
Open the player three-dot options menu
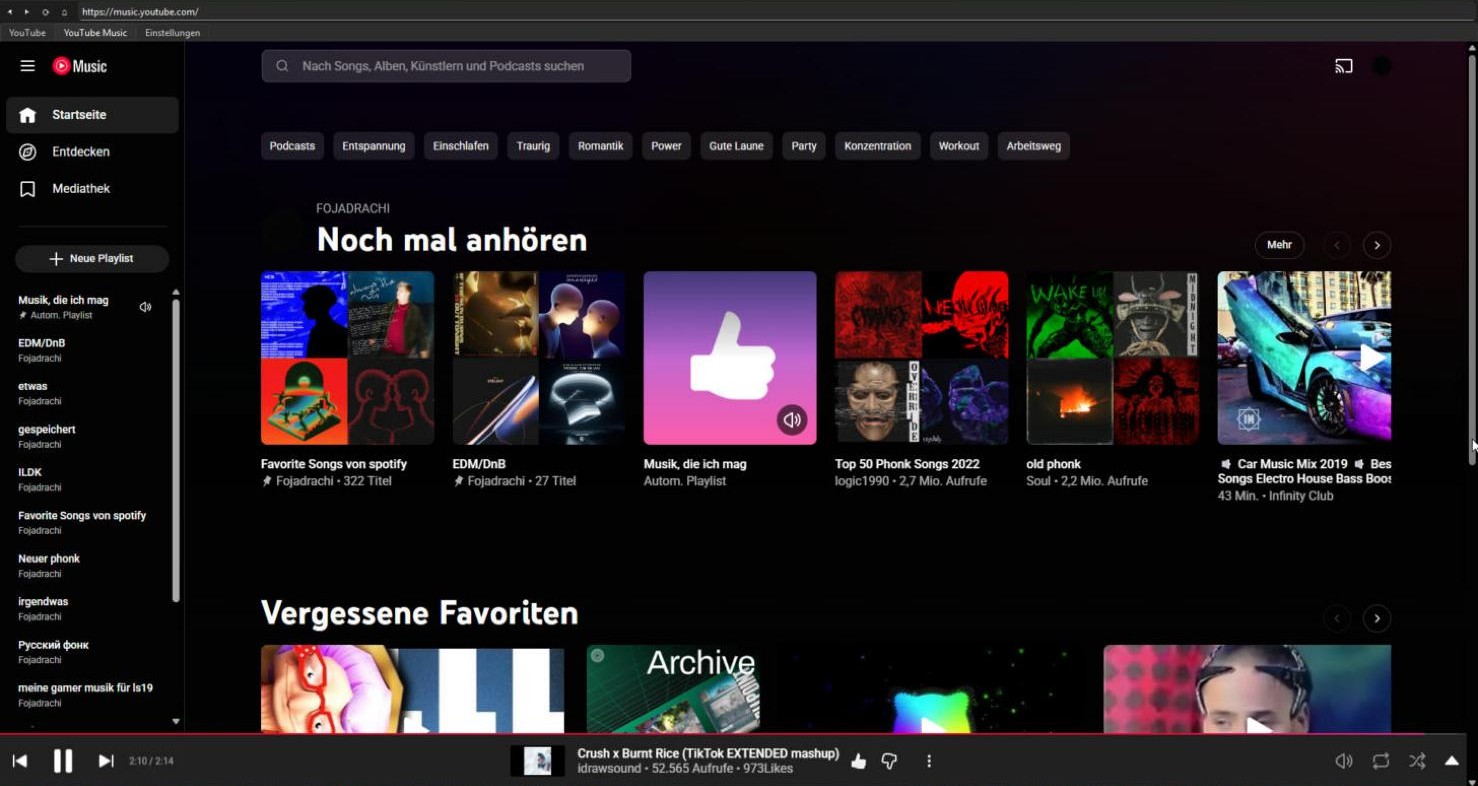pyautogui.click(x=929, y=762)
